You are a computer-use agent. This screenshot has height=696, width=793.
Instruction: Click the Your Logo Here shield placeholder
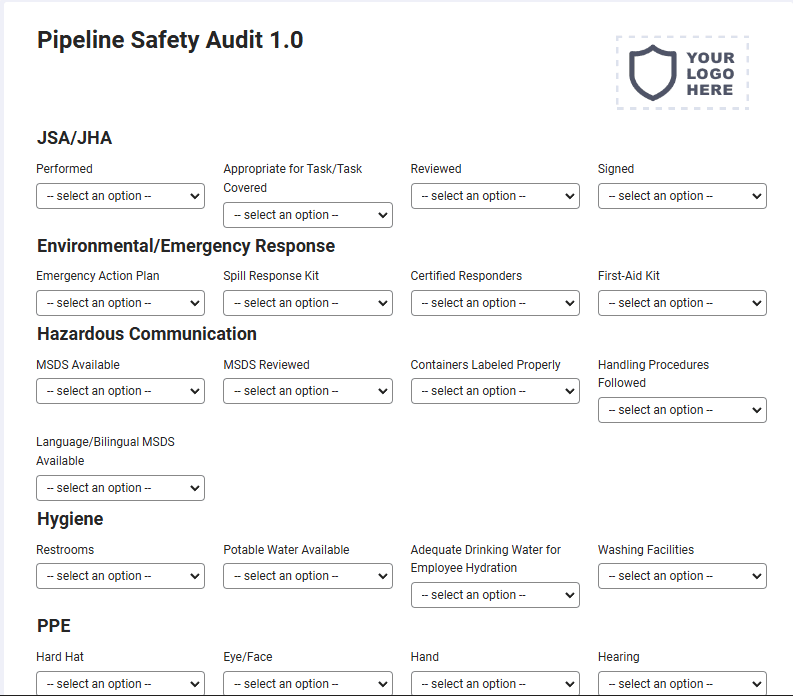(x=682, y=73)
